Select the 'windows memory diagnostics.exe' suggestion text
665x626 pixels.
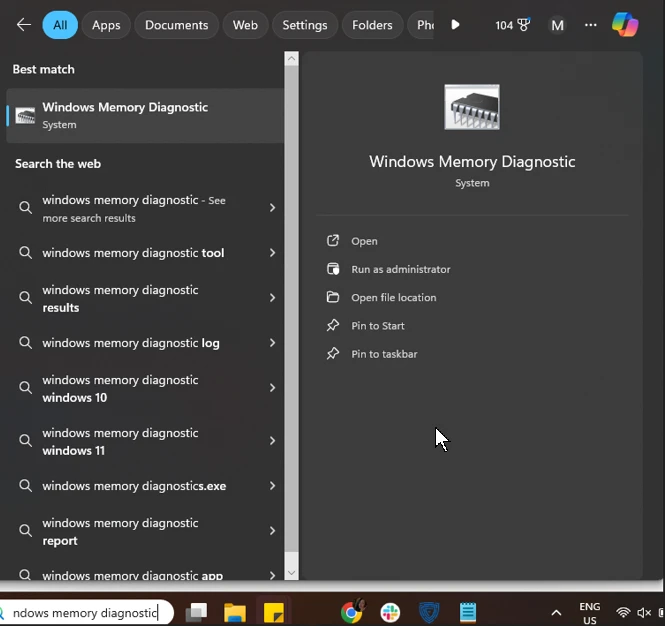pos(134,486)
